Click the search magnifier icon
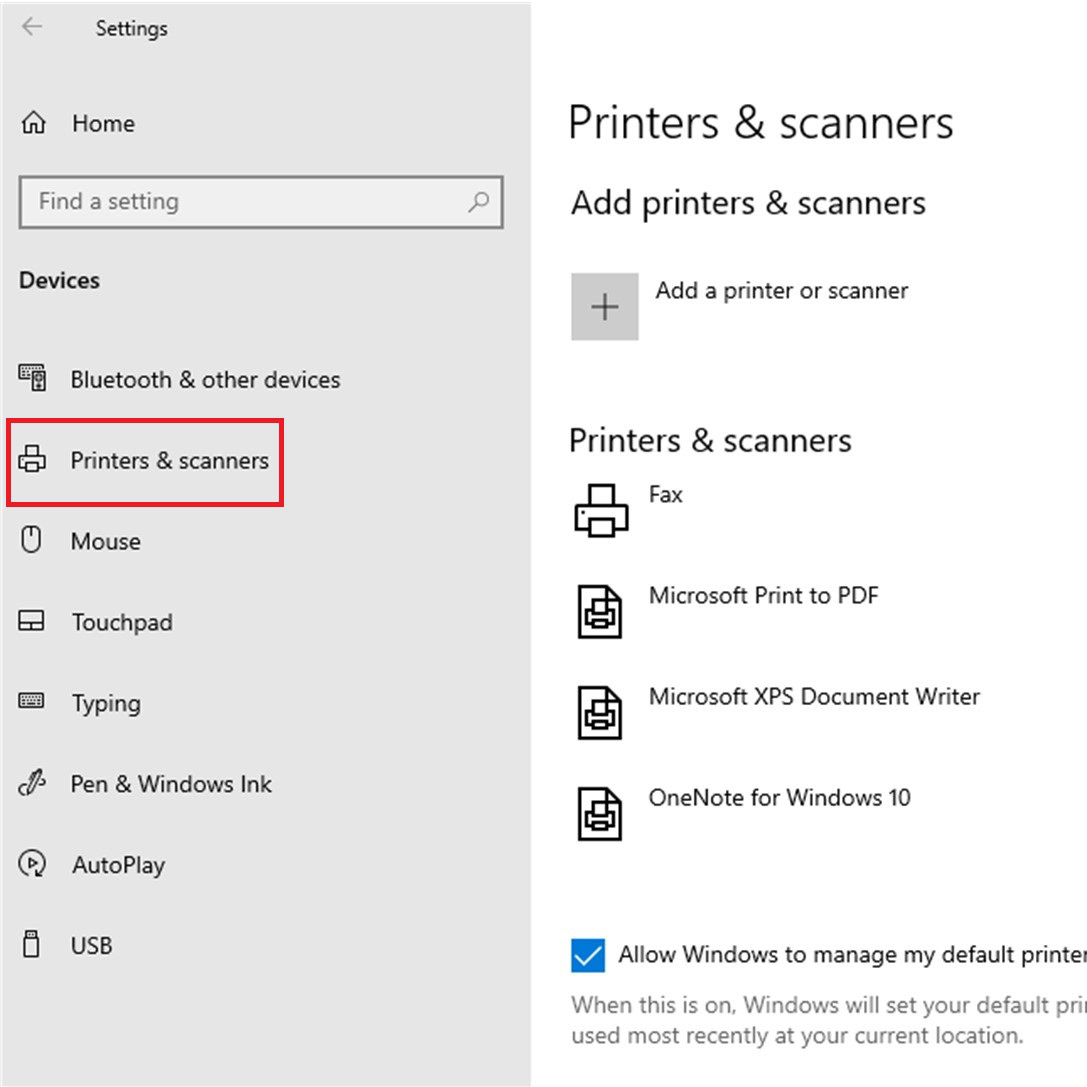The width and height of the screenshot is (1087, 1087). point(479,202)
